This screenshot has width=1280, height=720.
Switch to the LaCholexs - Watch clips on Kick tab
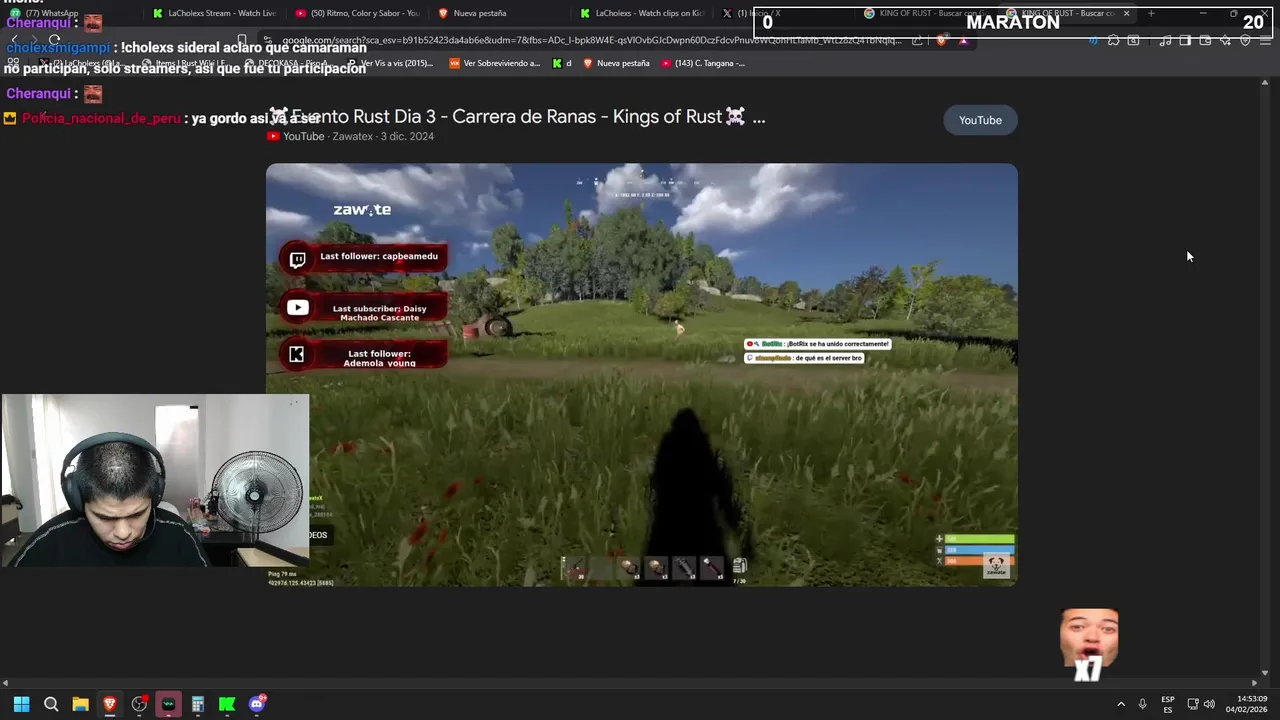click(642, 13)
